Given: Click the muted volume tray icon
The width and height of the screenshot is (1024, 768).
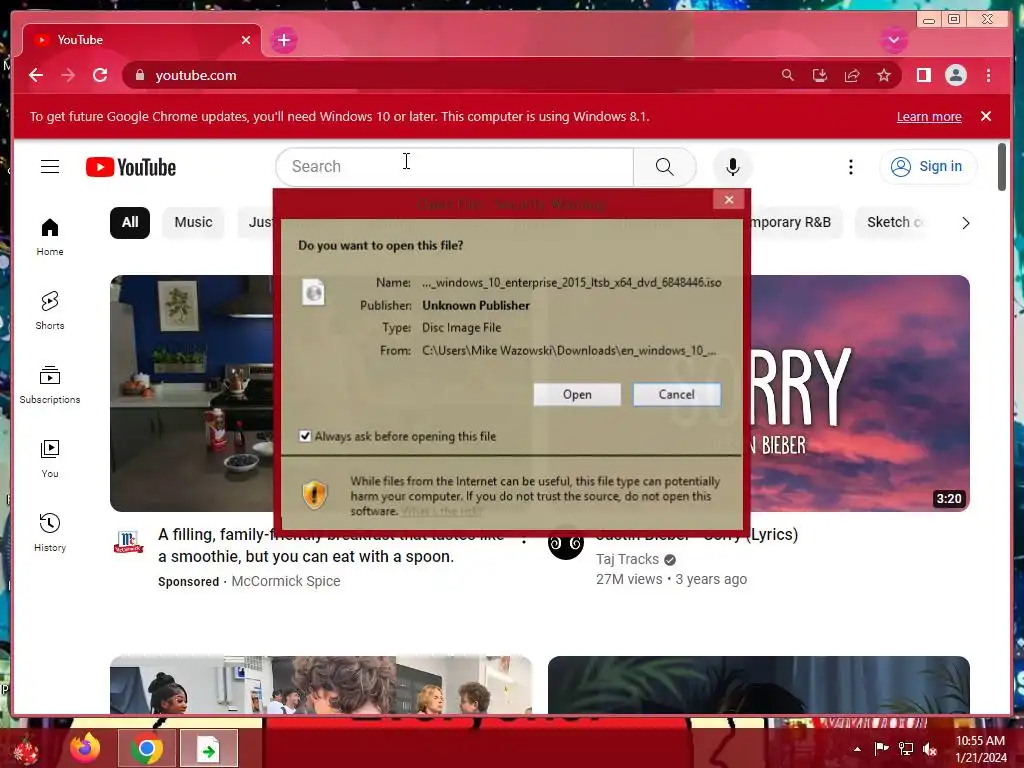Looking at the screenshot, I should (929, 748).
